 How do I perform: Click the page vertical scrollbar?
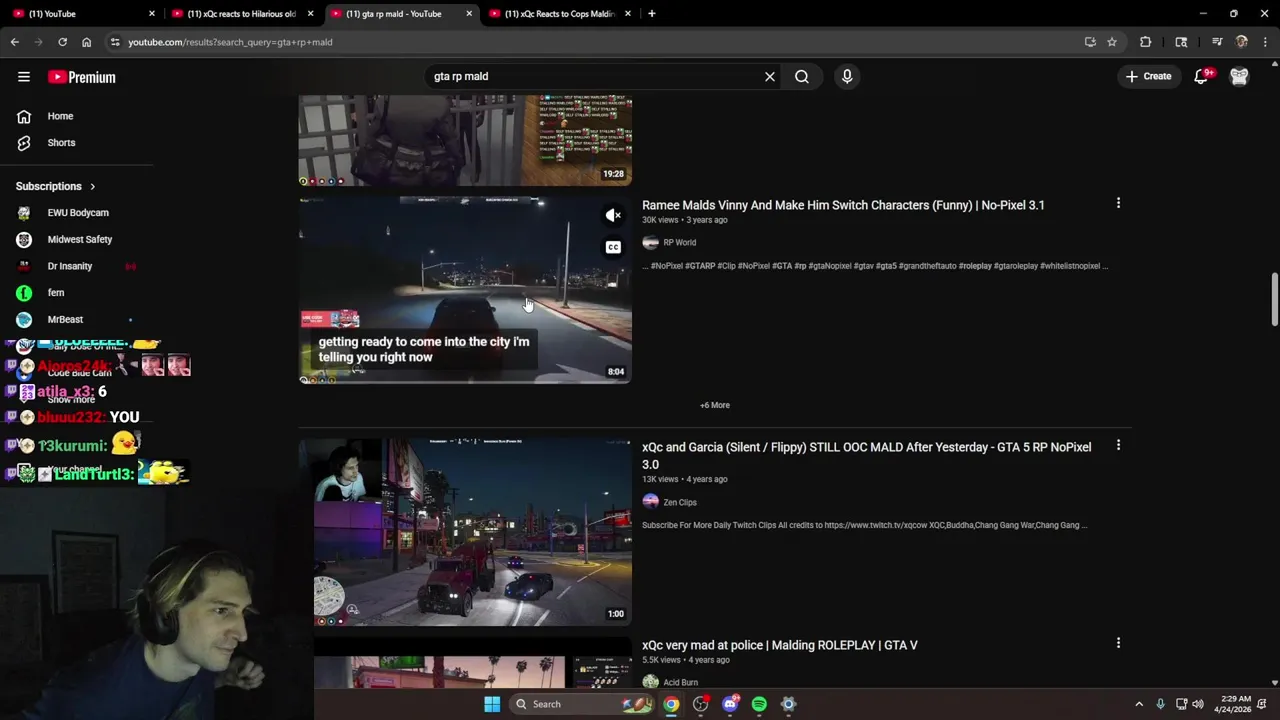click(1275, 298)
